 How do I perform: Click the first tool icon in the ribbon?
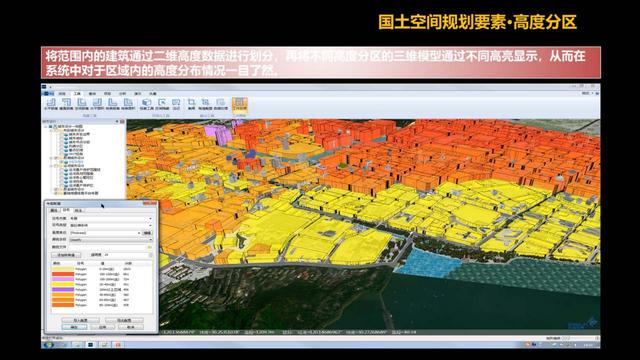tap(51, 104)
